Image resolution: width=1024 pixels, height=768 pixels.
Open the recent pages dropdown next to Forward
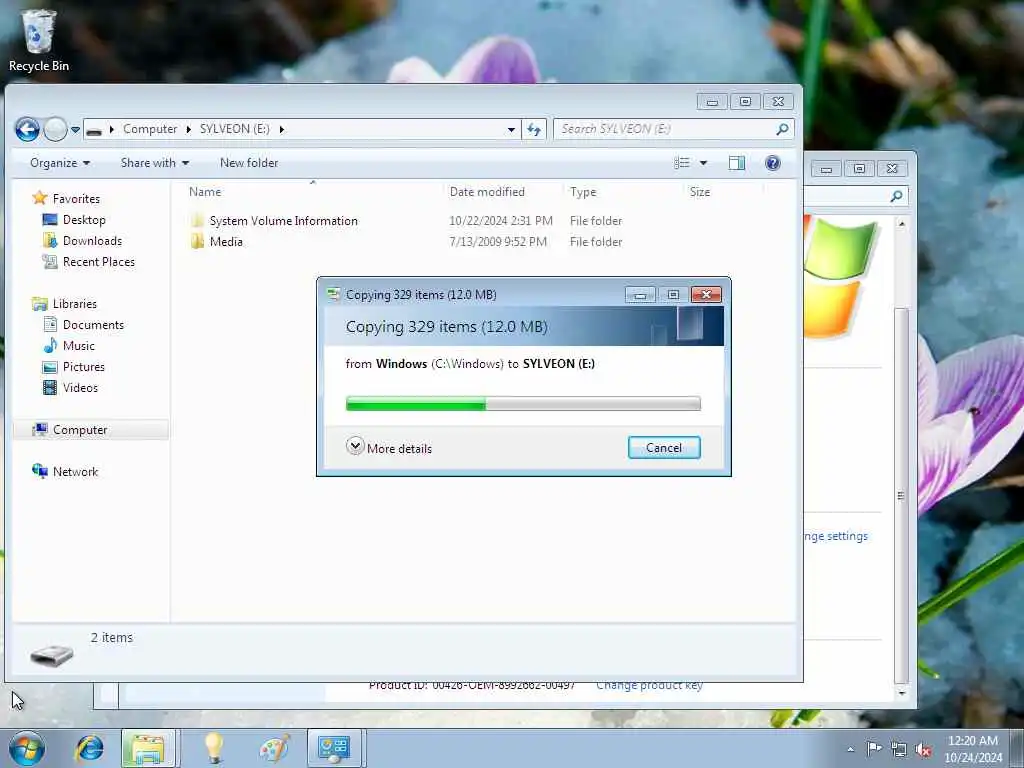point(76,130)
